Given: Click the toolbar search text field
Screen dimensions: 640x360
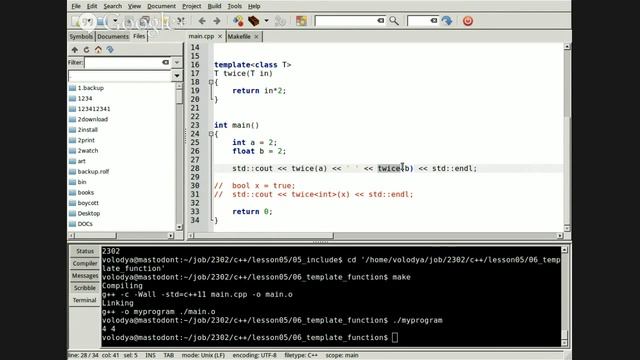Looking at the screenshot, I should tap(346, 20).
